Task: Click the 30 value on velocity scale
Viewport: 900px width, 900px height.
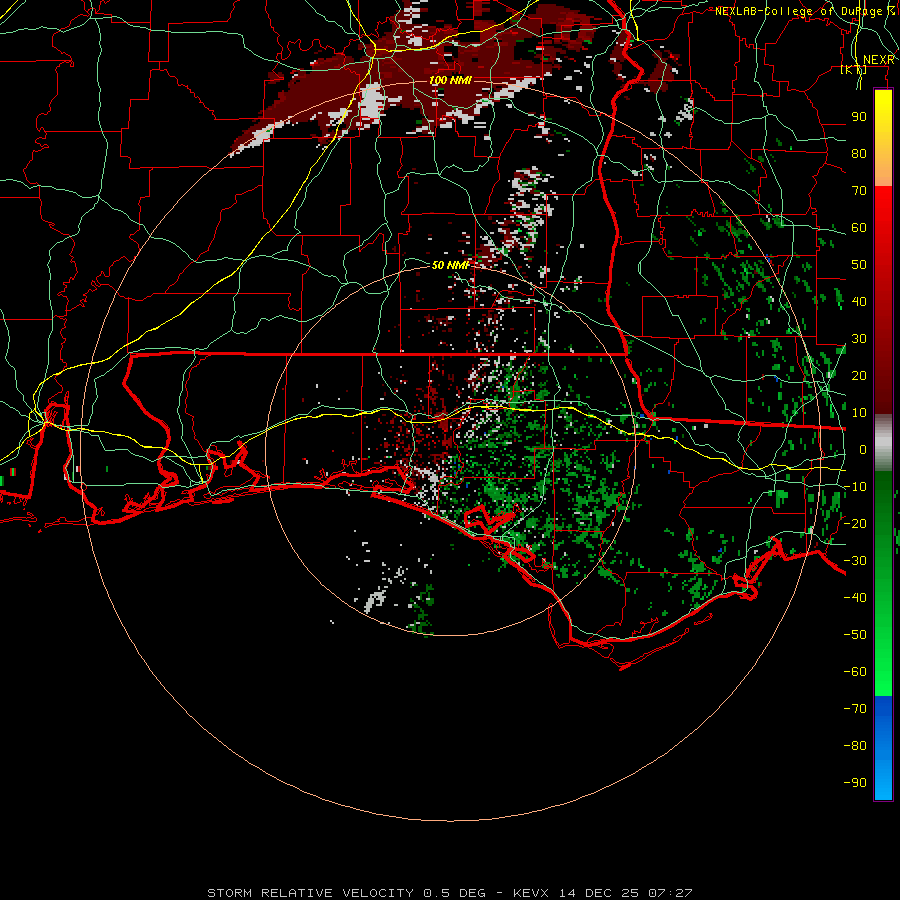Action: tap(859, 339)
